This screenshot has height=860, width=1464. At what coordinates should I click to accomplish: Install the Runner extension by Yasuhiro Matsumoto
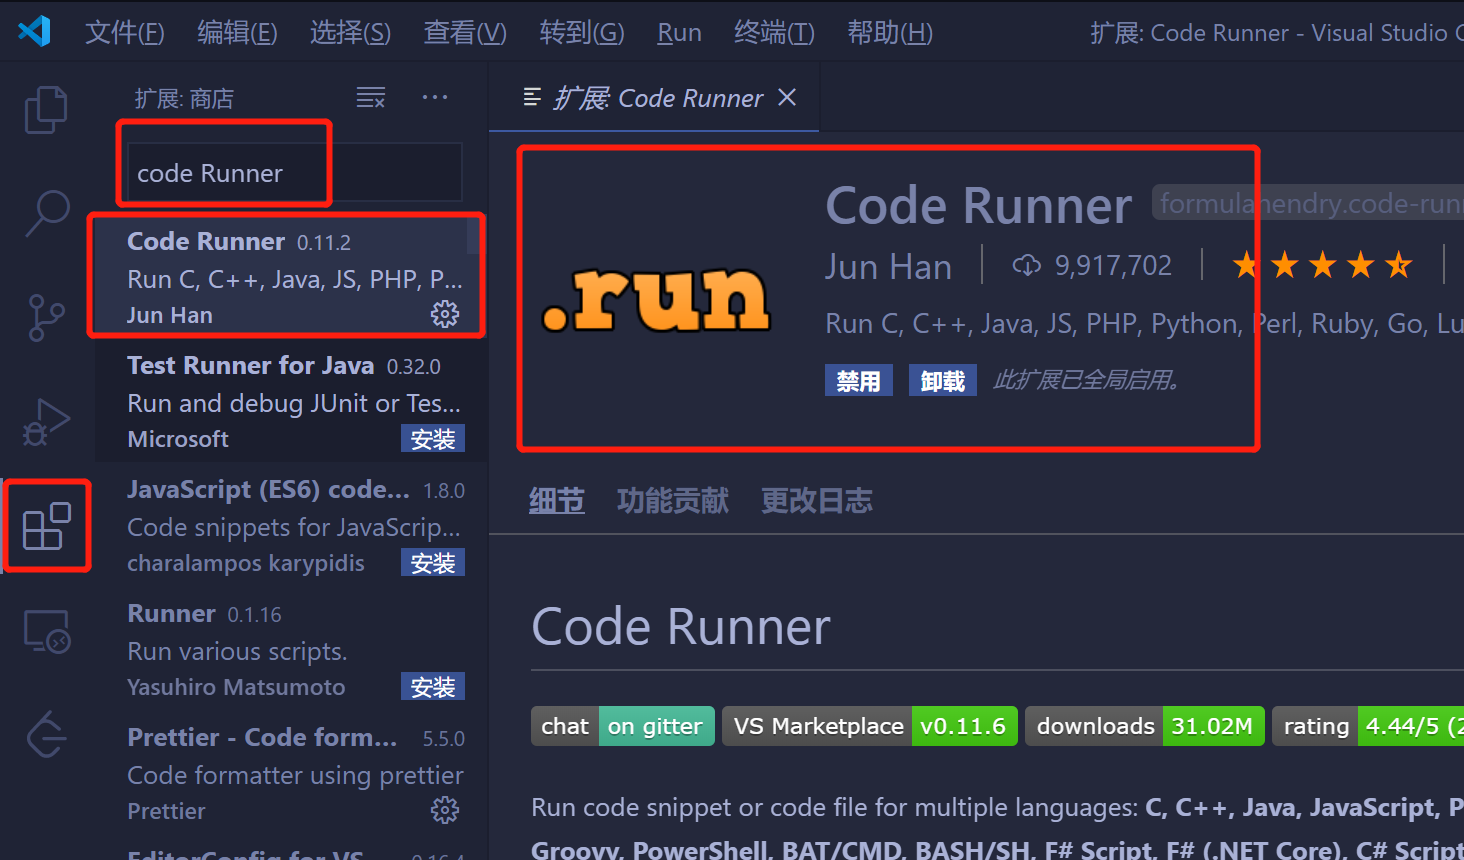(433, 687)
